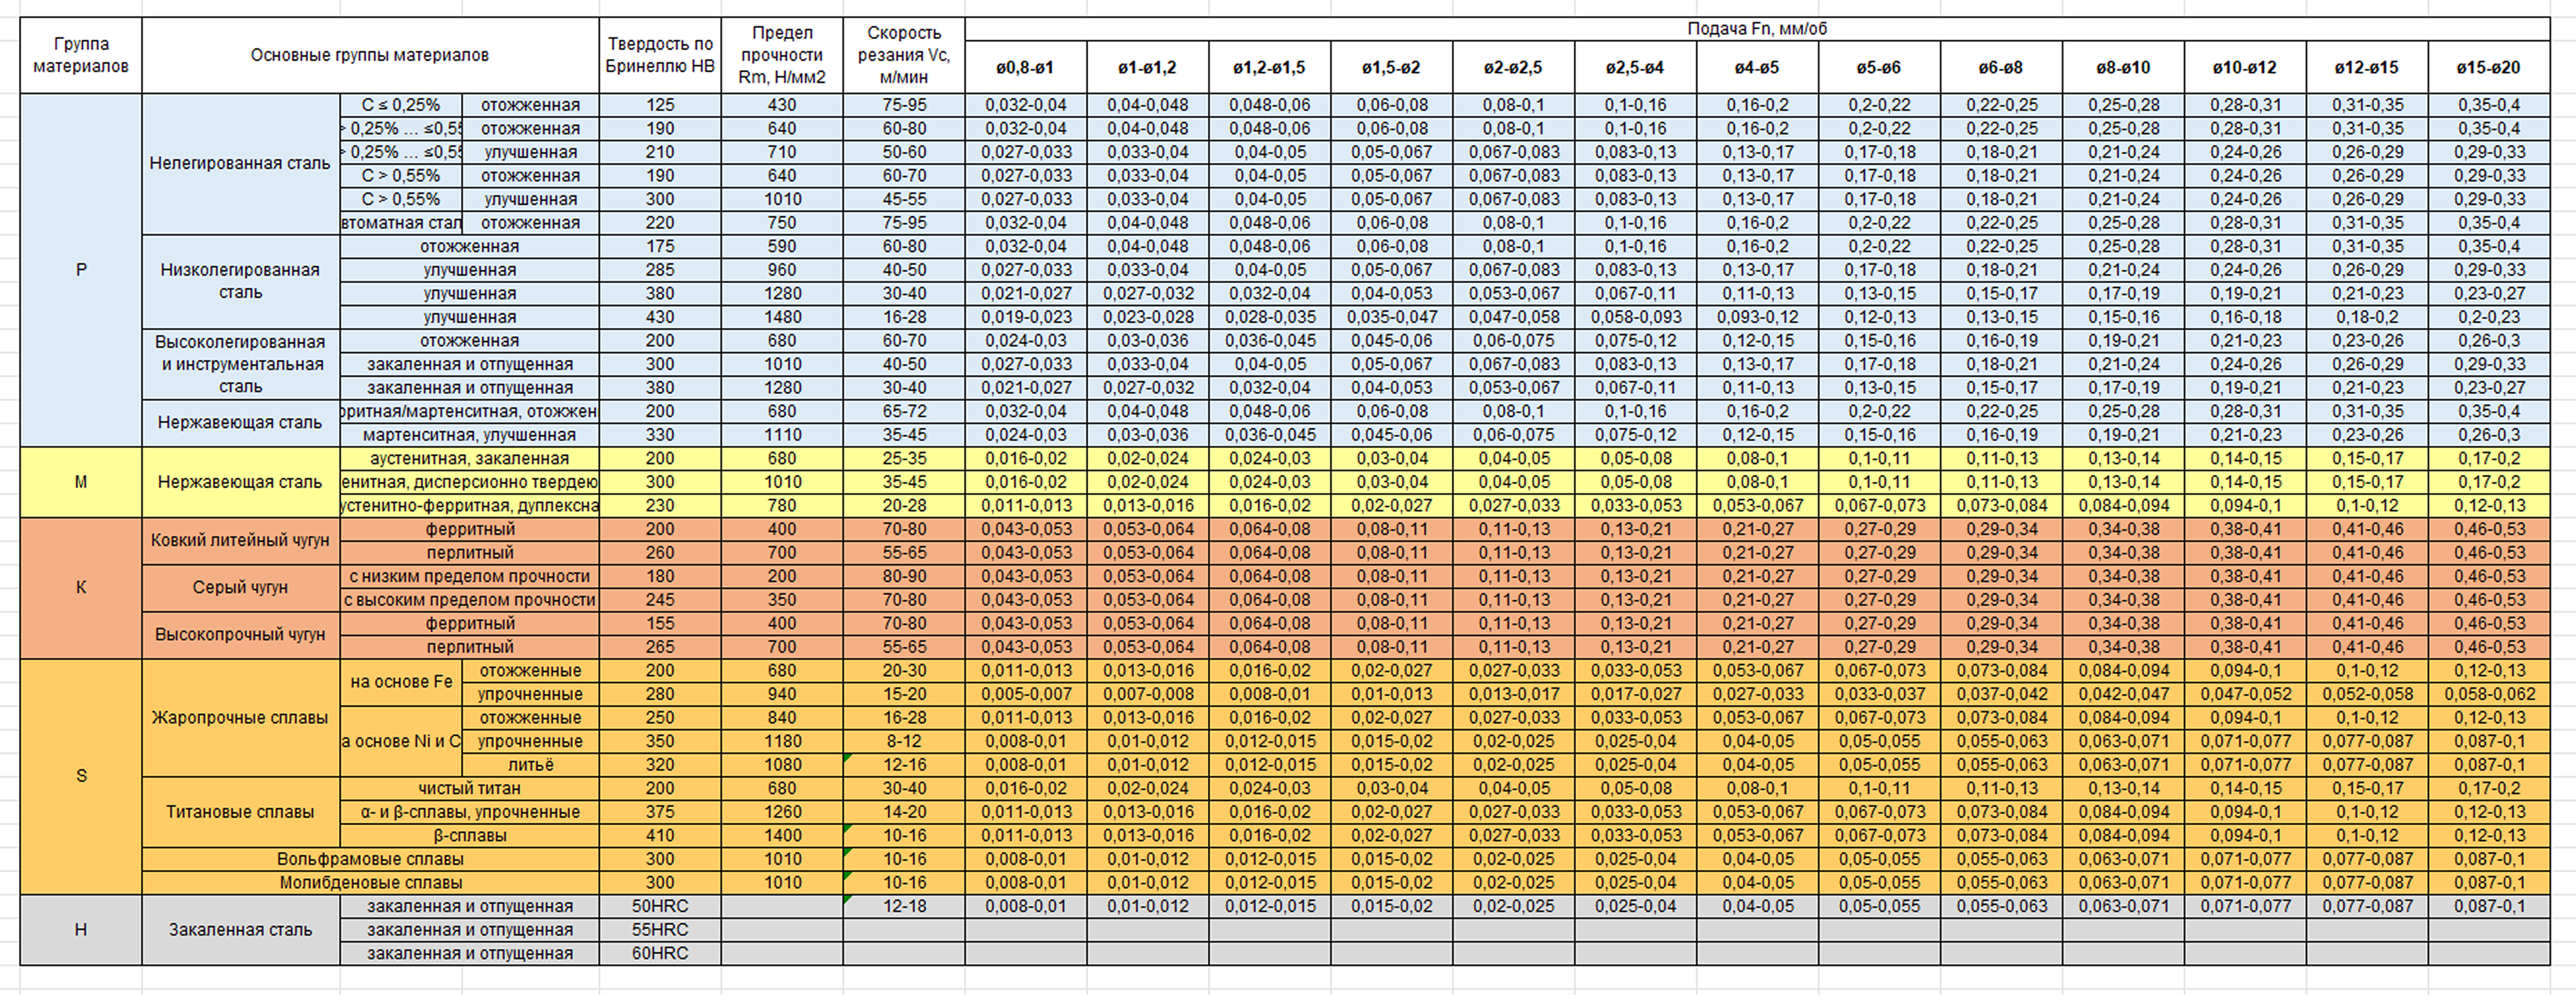Select the 'Основные группы материалов' header cell
Screen dimensions: 2576x995
pyautogui.click(x=370, y=55)
